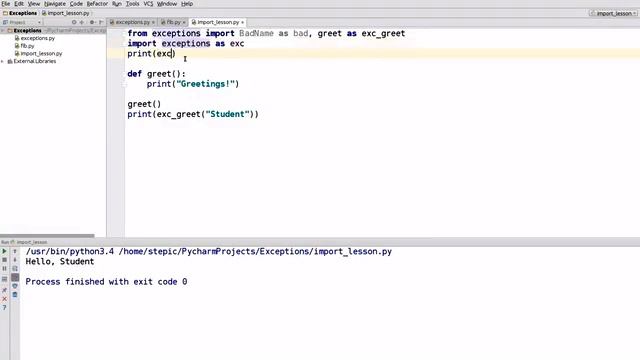Open the VCS menu

148,4
